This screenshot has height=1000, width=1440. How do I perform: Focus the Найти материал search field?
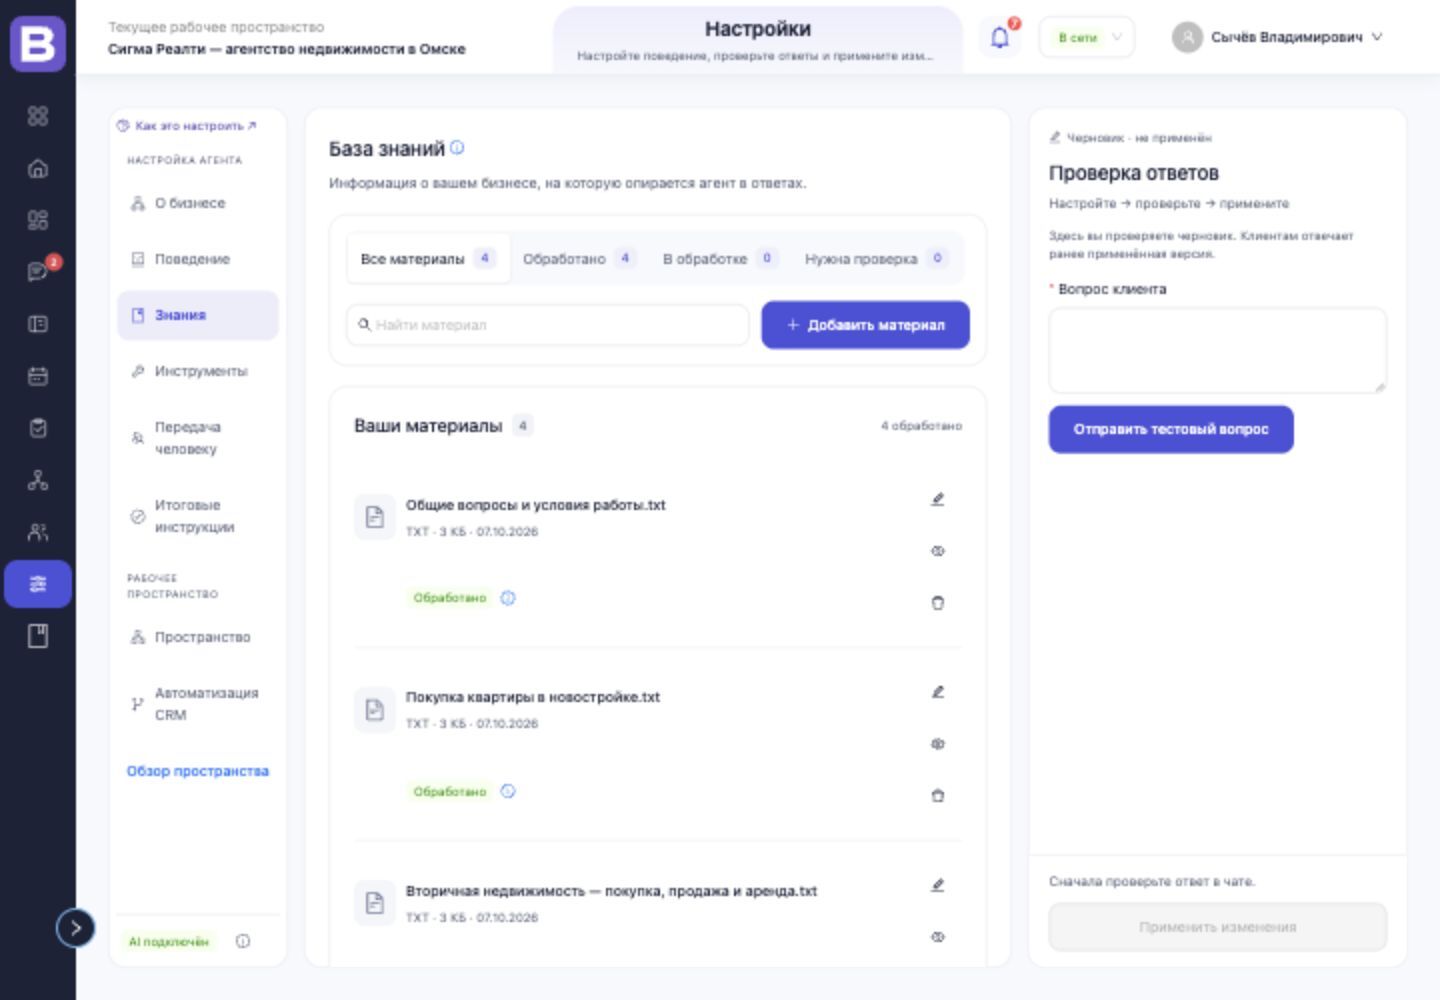[548, 325]
